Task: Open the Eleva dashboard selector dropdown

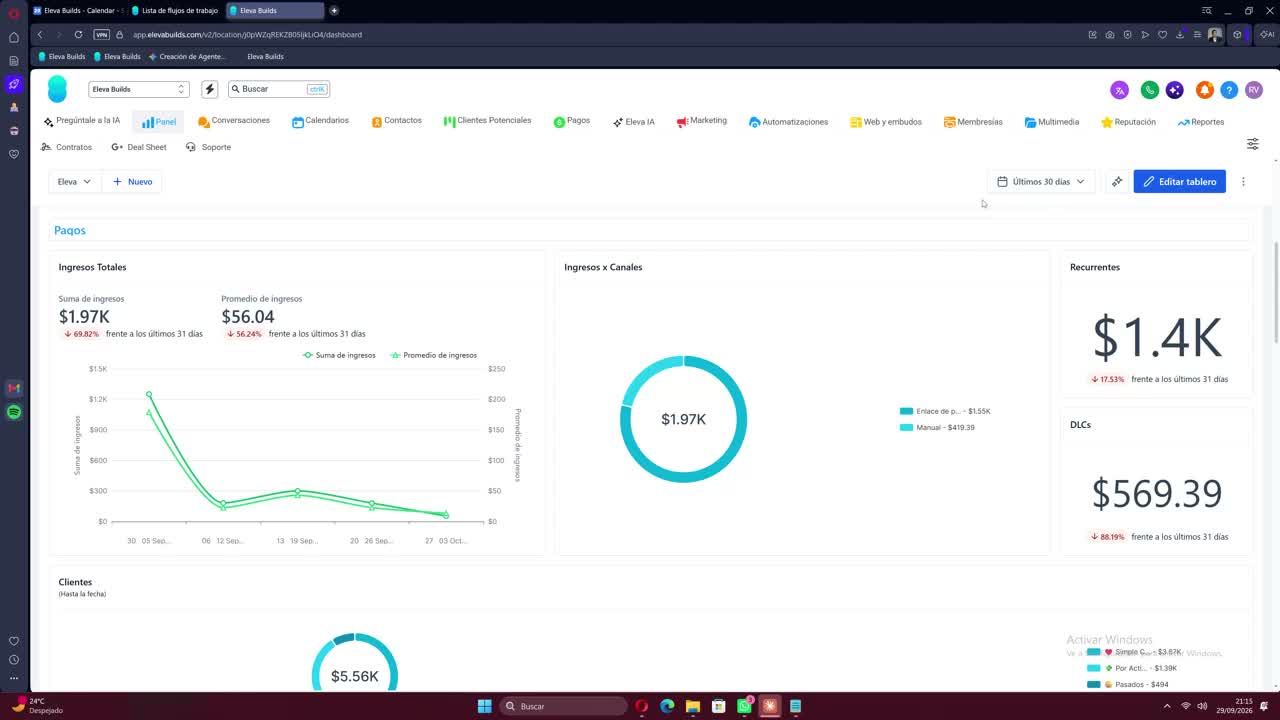Action: 75,182
